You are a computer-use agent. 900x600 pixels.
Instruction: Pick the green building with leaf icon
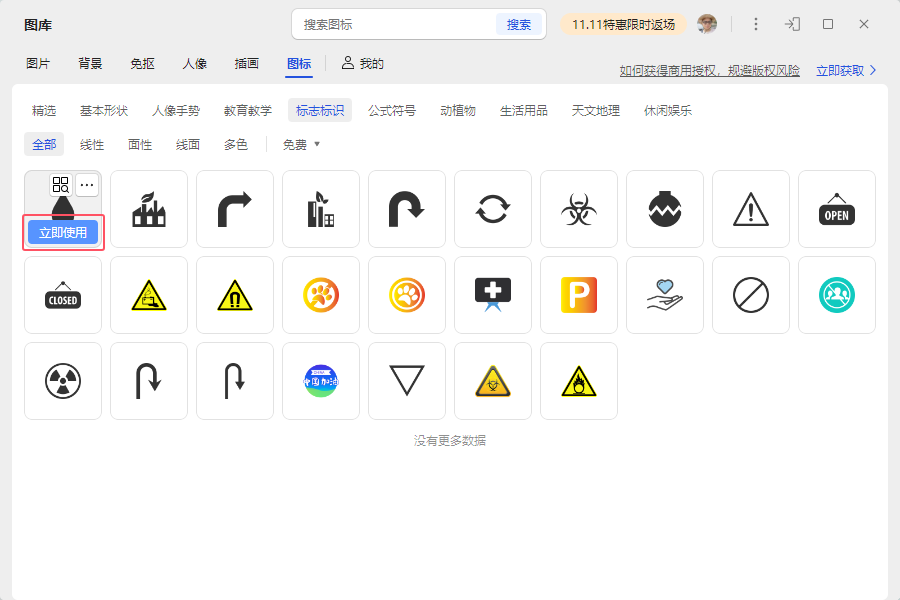pos(321,209)
